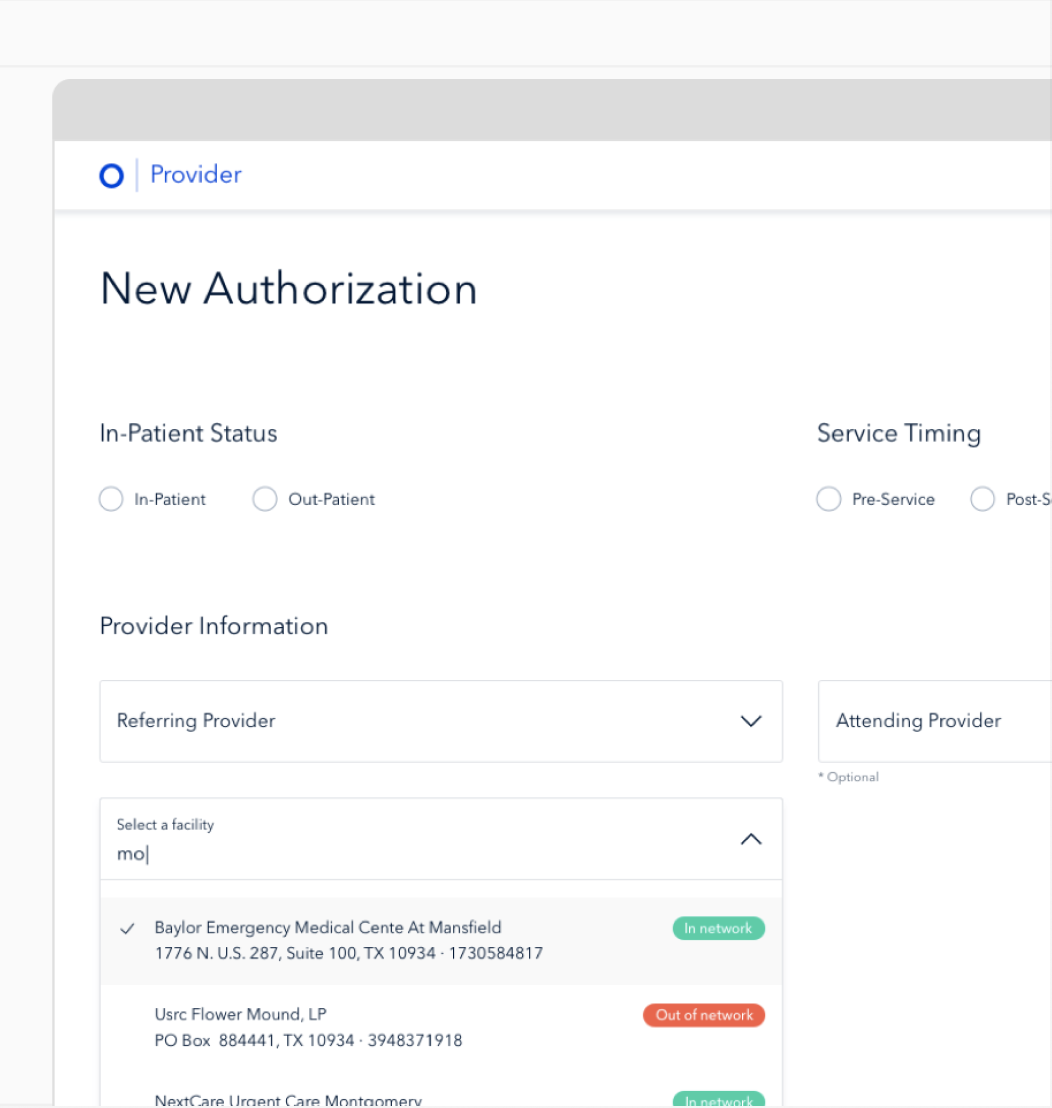Click the Service Timing section heading

pos(898,433)
